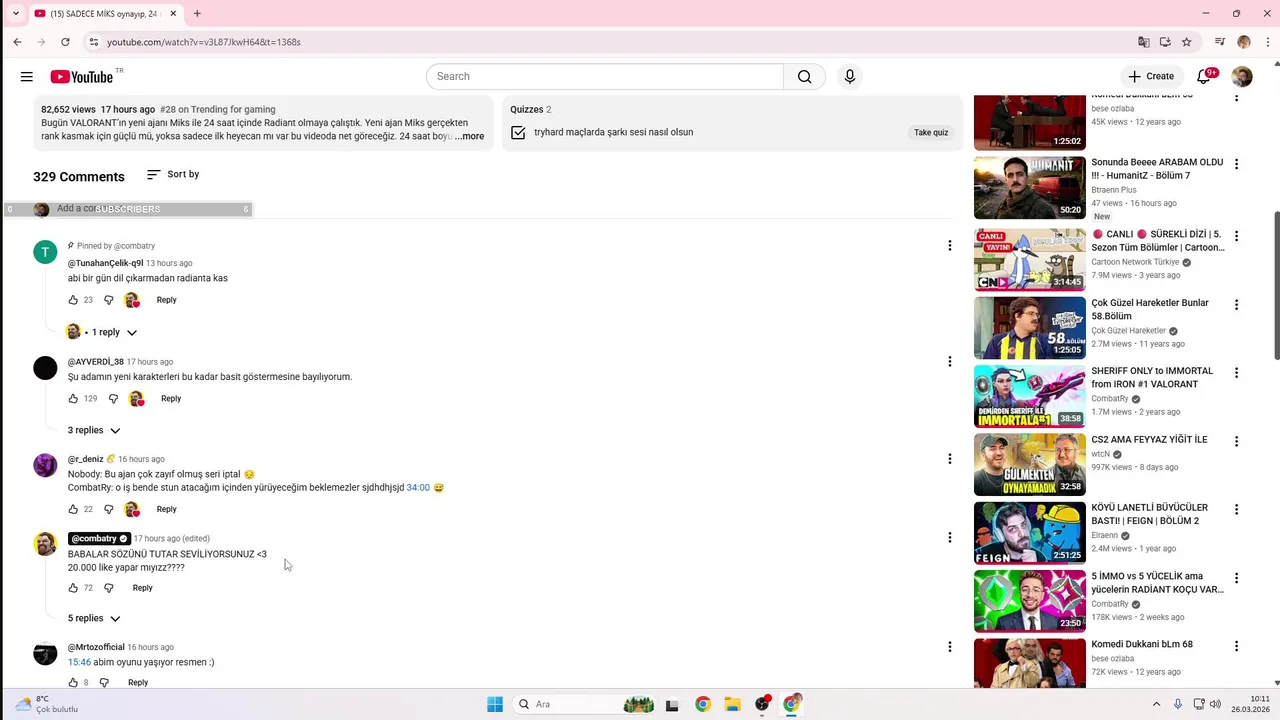Reload the page in the browser
This screenshot has width=1280, height=720.
(x=65, y=42)
